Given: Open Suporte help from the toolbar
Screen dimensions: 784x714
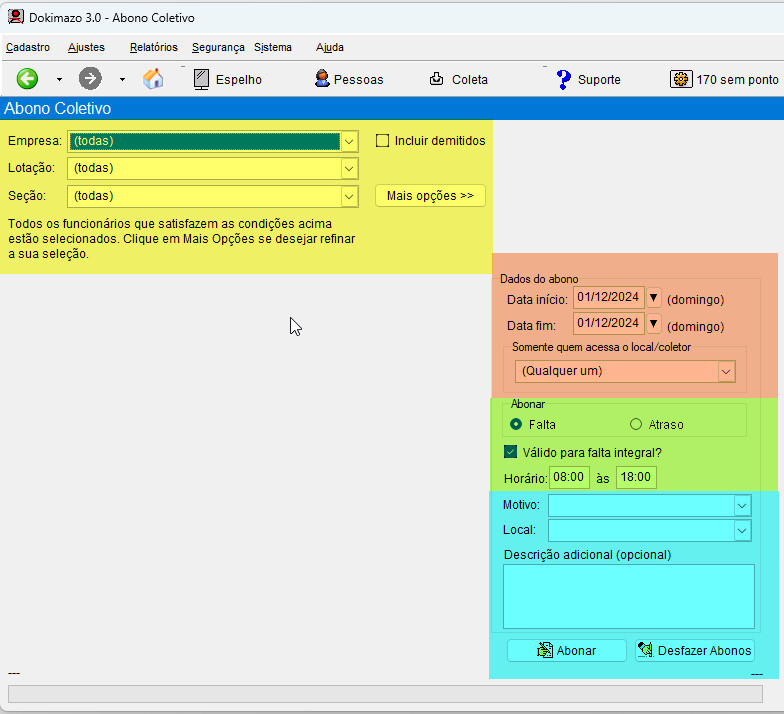Looking at the screenshot, I should pyautogui.click(x=588, y=79).
